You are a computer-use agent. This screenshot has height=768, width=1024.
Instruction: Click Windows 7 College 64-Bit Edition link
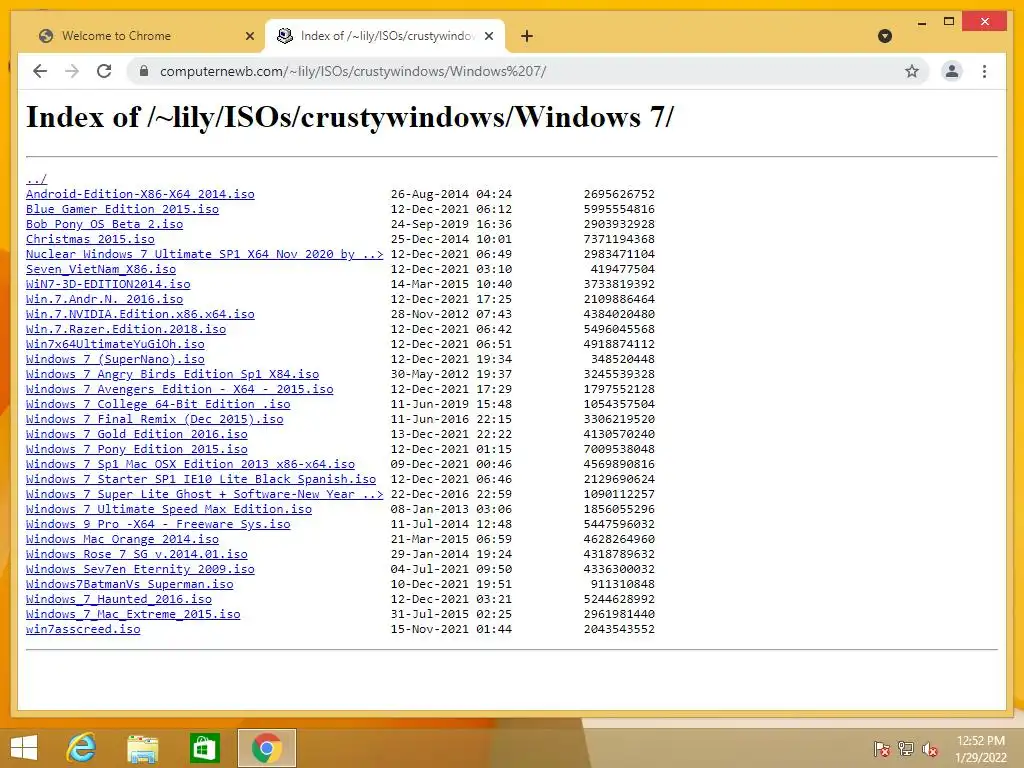click(x=158, y=404)
